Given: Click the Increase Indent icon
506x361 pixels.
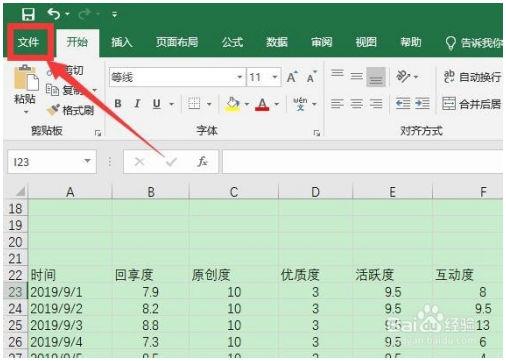Looking at the screenshot, I should click(x=422, y=104).
